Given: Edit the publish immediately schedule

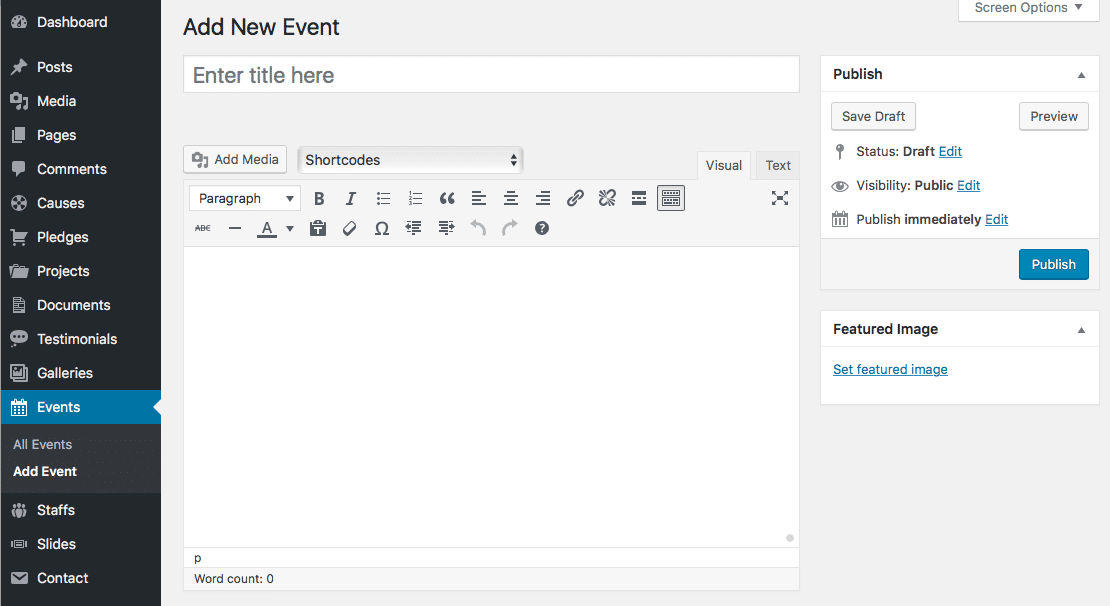Looking at the screenshot, I should (996, 219).
